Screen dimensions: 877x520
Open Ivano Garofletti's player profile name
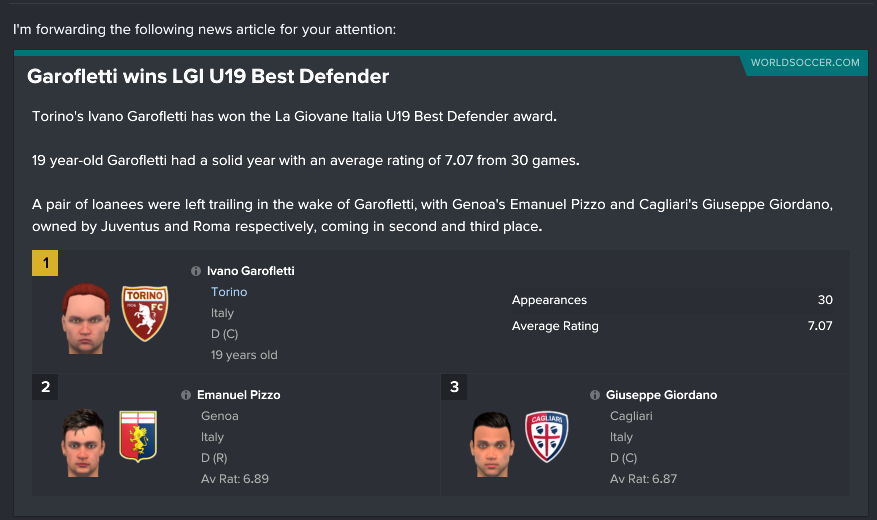coord(251,271)
